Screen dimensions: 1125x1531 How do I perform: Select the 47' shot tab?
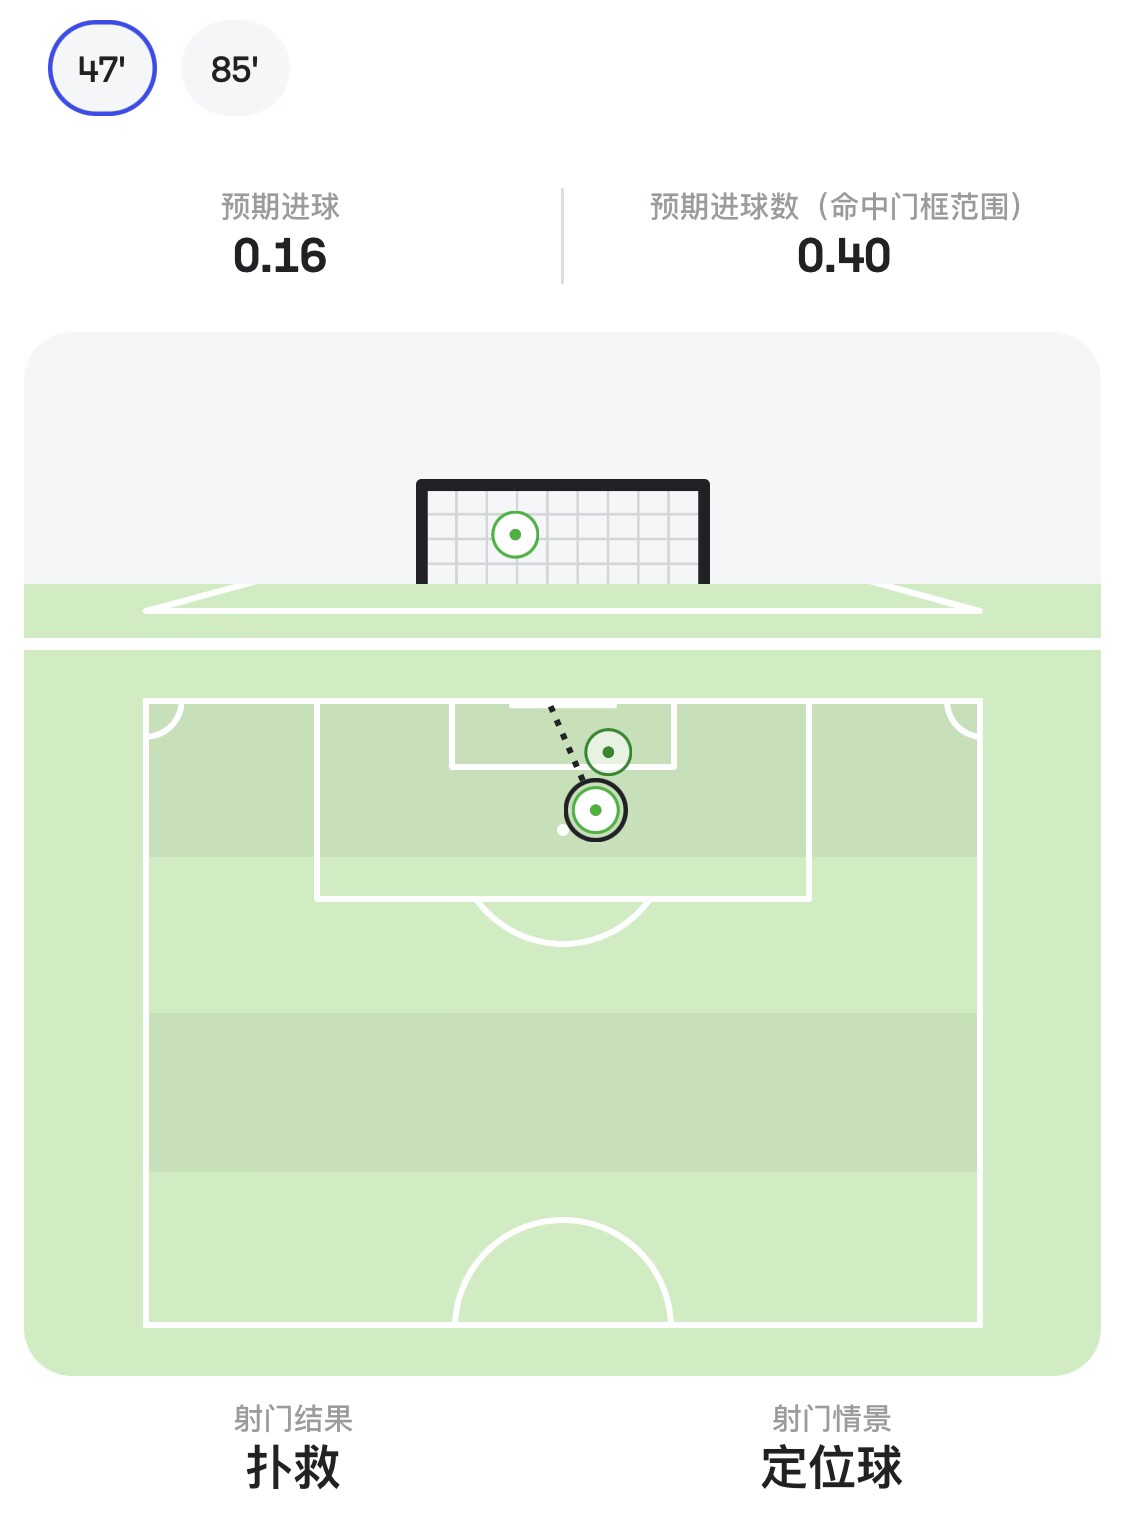[x=102, y=69]
